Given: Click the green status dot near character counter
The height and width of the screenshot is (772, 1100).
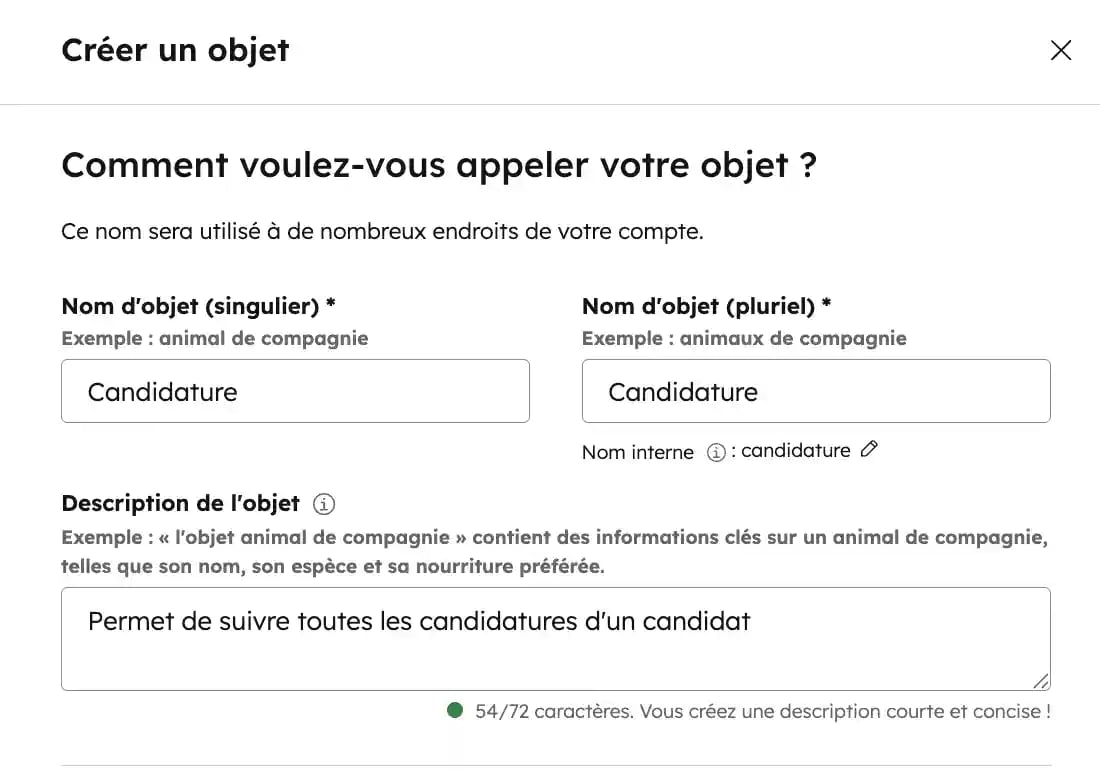Looking at the screenshot, I should click(455, 710).
